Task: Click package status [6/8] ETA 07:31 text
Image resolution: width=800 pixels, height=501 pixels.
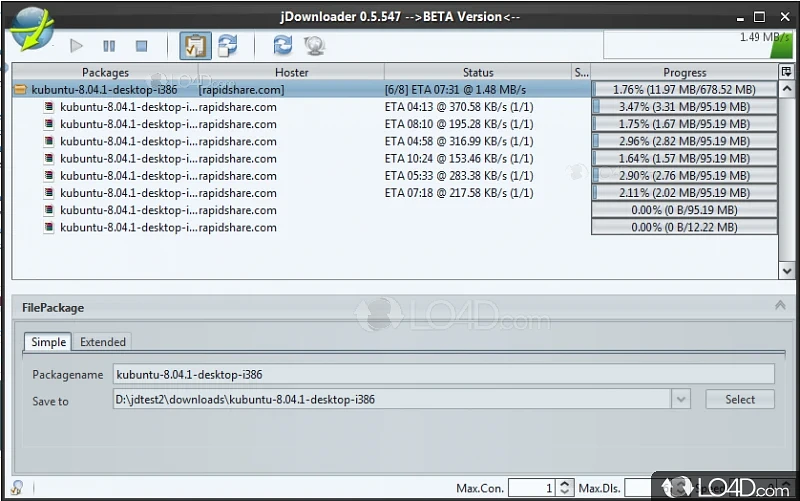Action: tap(455, 90)
